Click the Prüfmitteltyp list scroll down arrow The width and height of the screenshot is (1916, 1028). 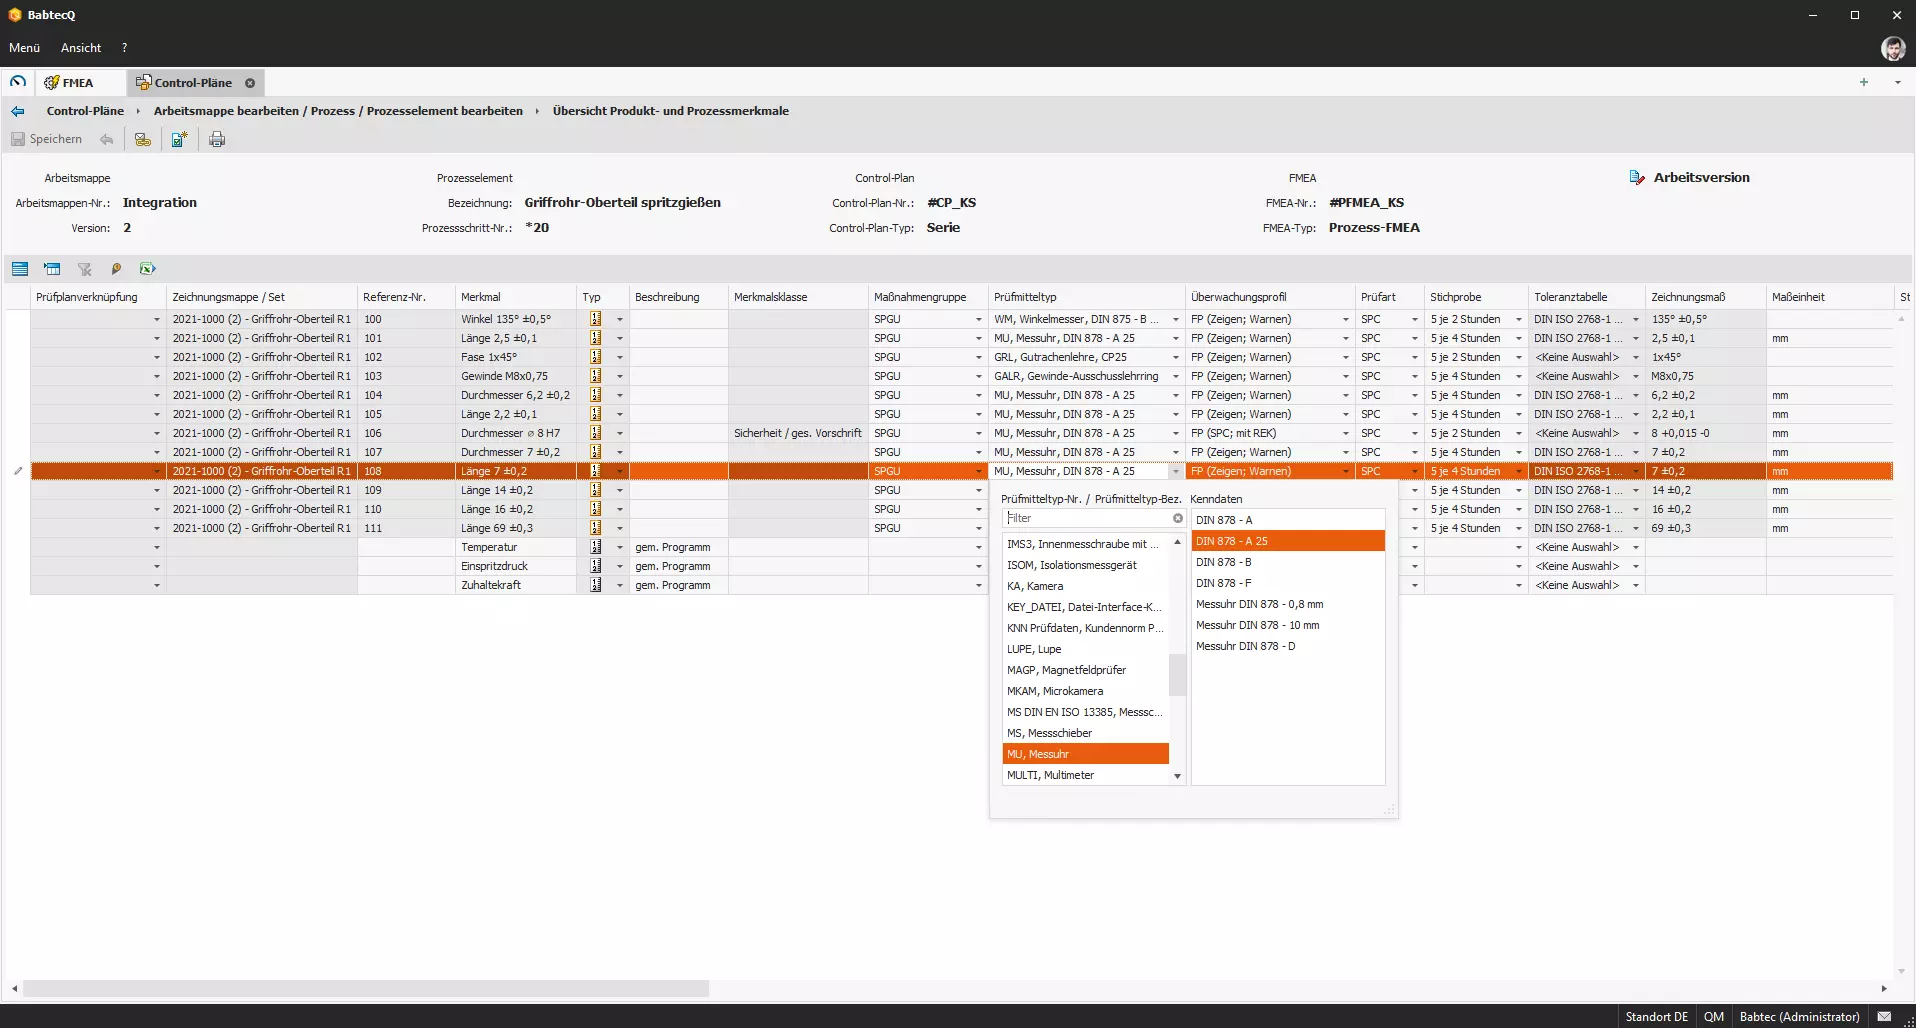pyautogui.click(x=1177, y=776)
